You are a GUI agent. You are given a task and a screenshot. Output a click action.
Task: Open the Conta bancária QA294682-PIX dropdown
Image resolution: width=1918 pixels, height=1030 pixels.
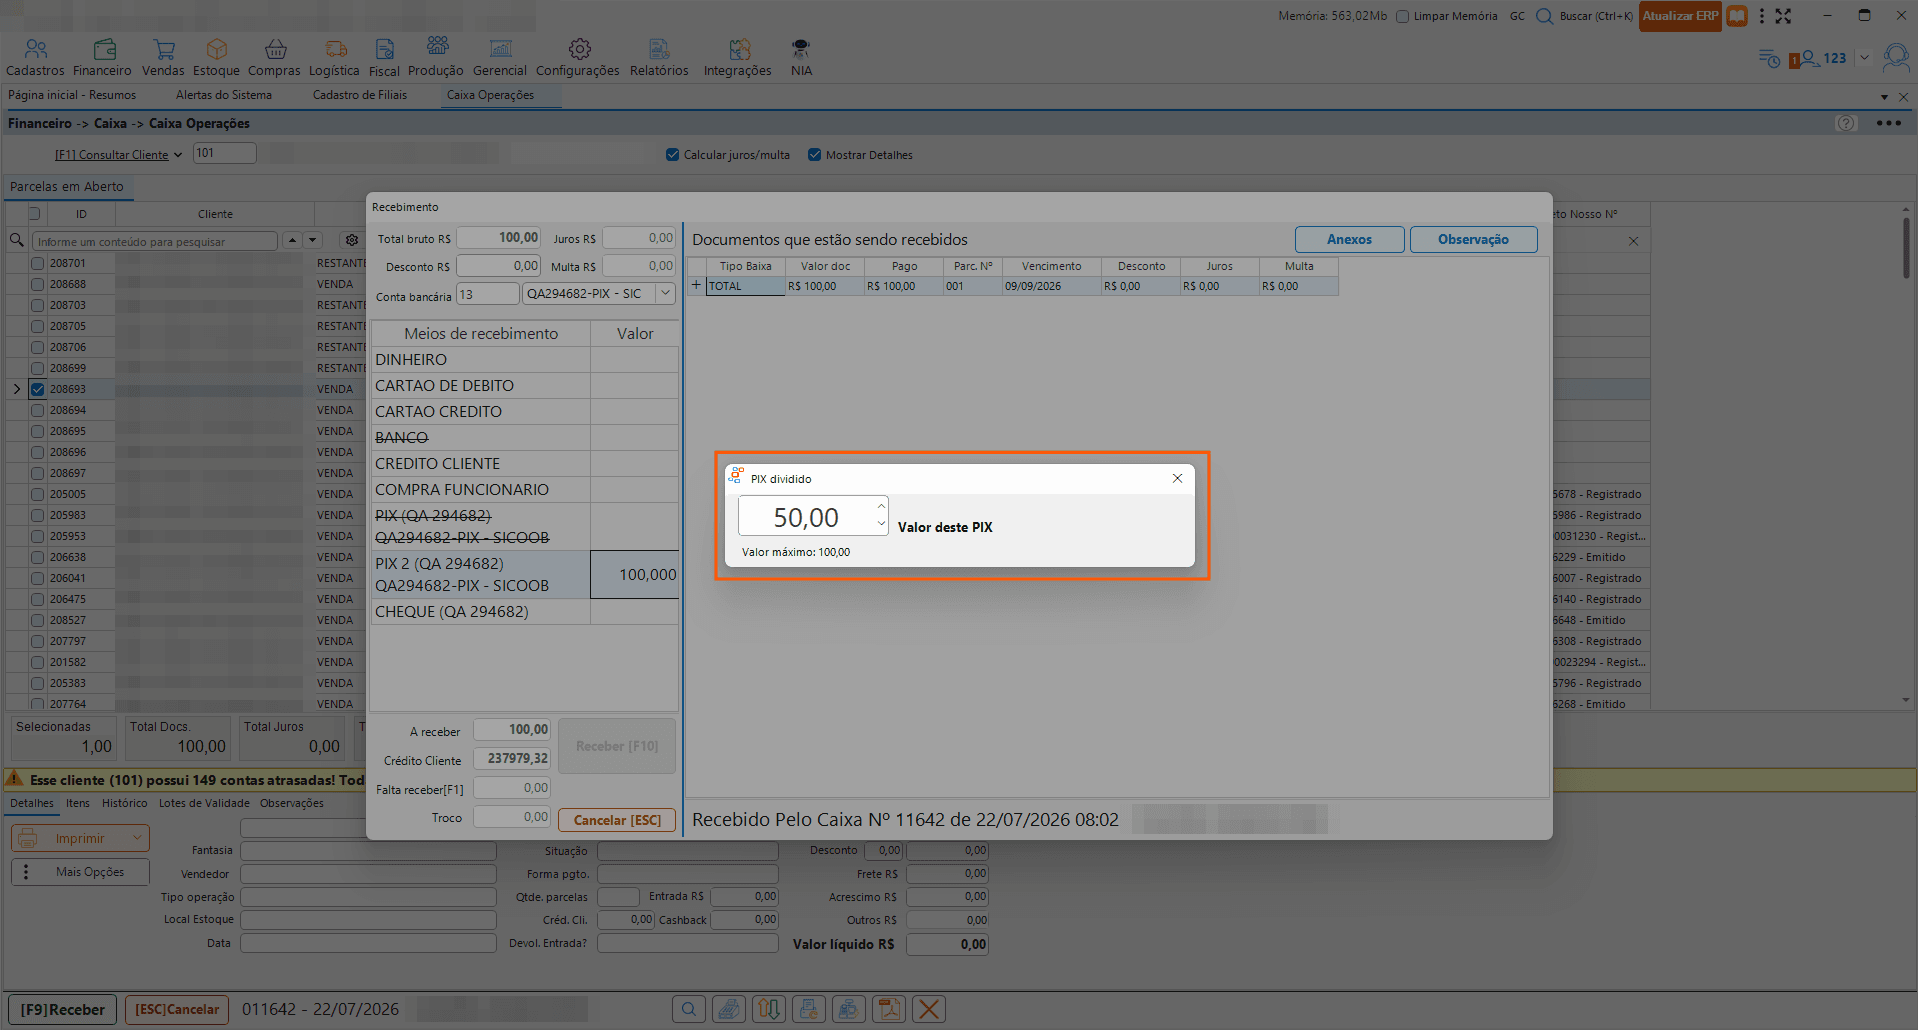tap(665, 293)
